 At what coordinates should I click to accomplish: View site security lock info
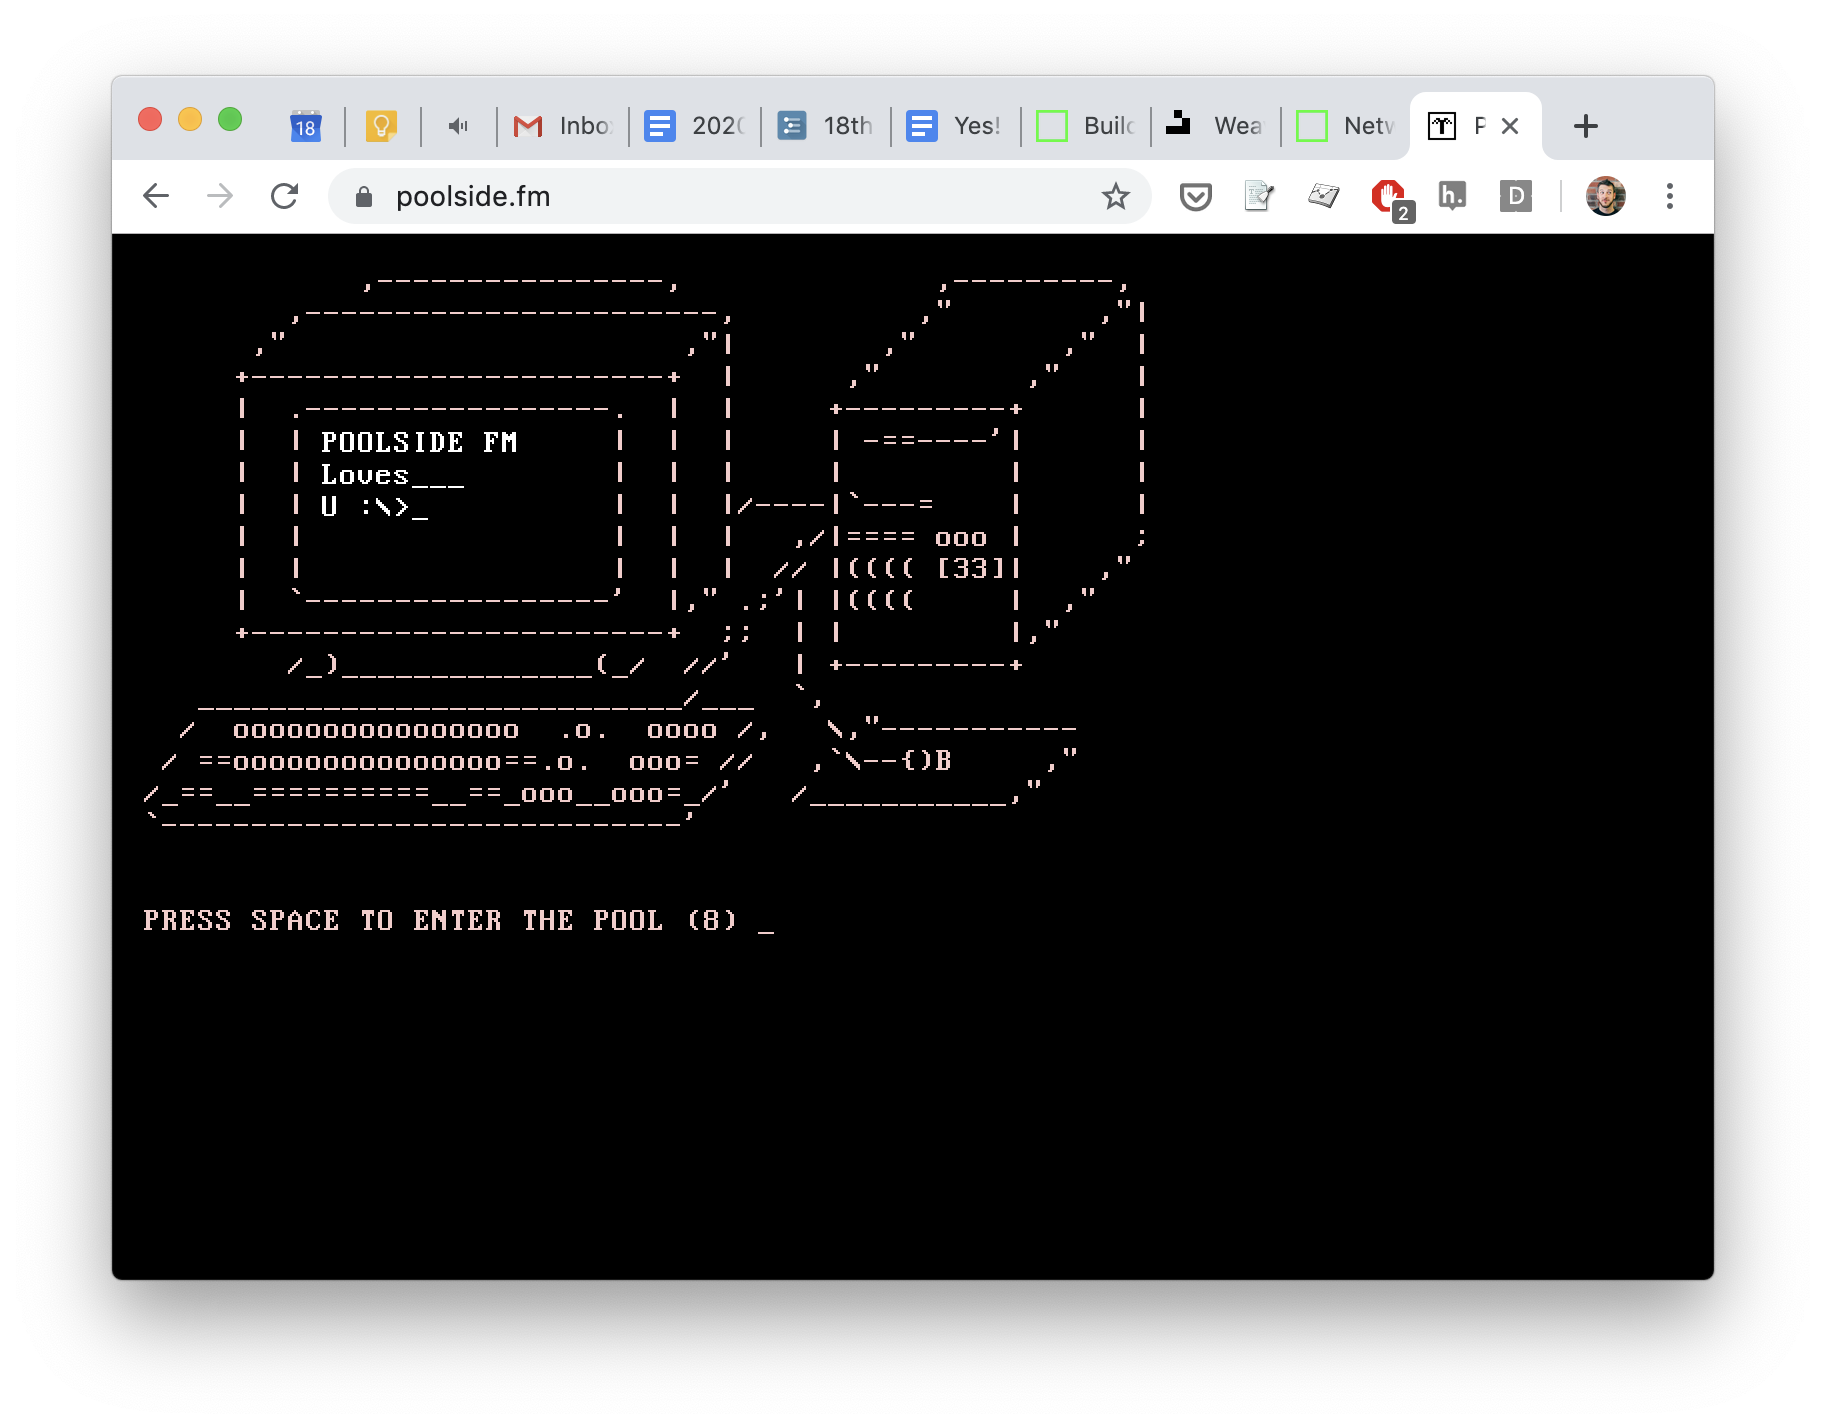coord(364,197)
